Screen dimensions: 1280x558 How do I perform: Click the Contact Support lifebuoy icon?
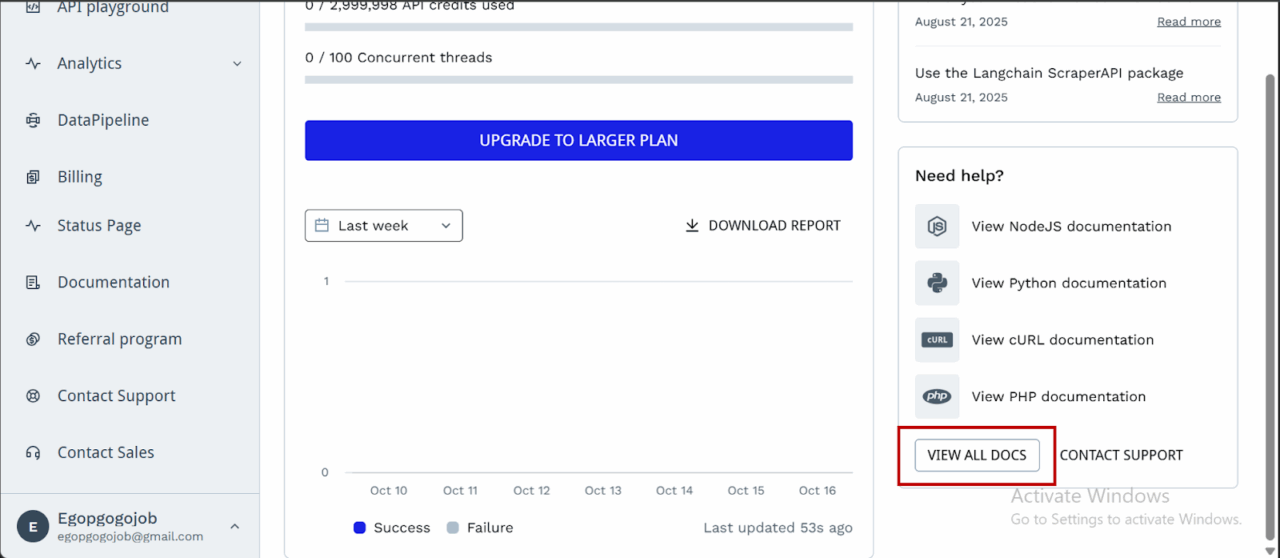33,396
